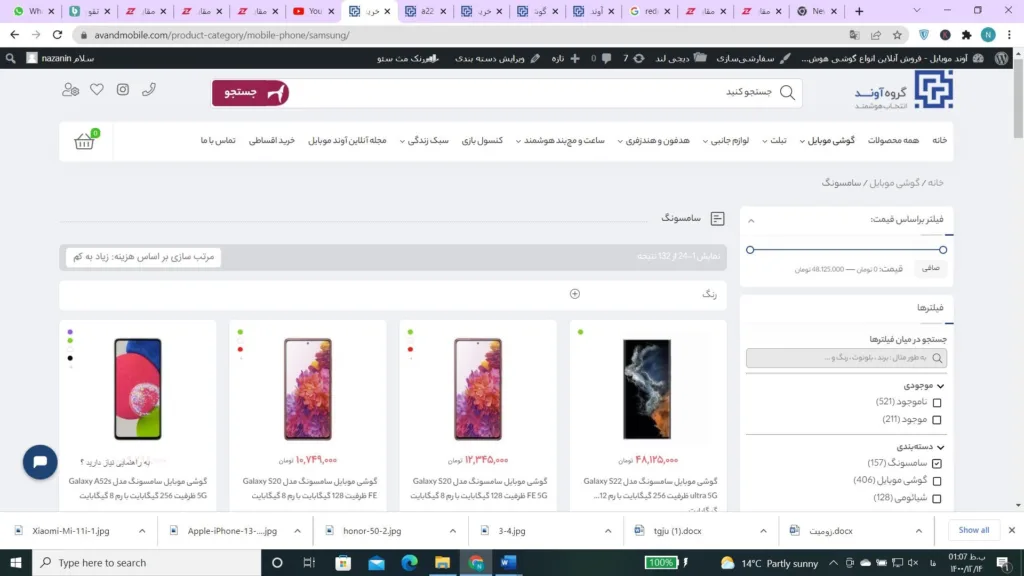Open the chat support bubble
This screenshot has width=1024, height=576.
[40, 462]
